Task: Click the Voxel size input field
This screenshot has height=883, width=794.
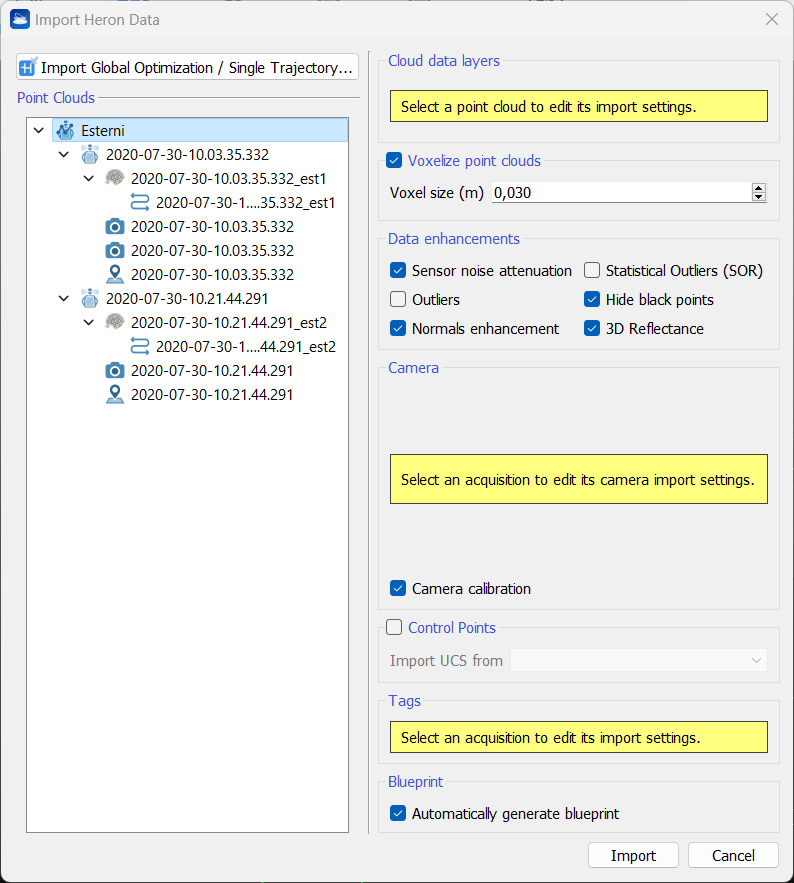Action: 620,192
